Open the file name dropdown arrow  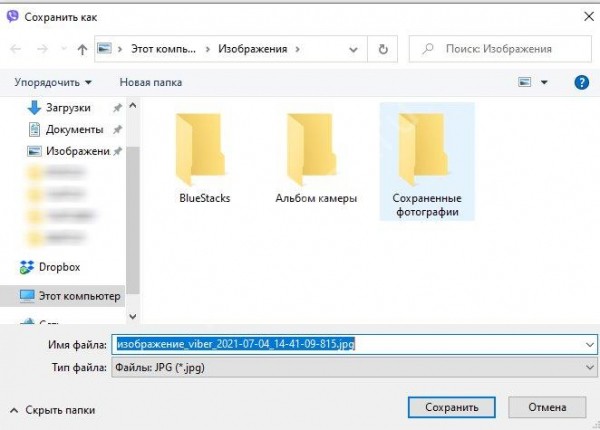click(590, 345)
